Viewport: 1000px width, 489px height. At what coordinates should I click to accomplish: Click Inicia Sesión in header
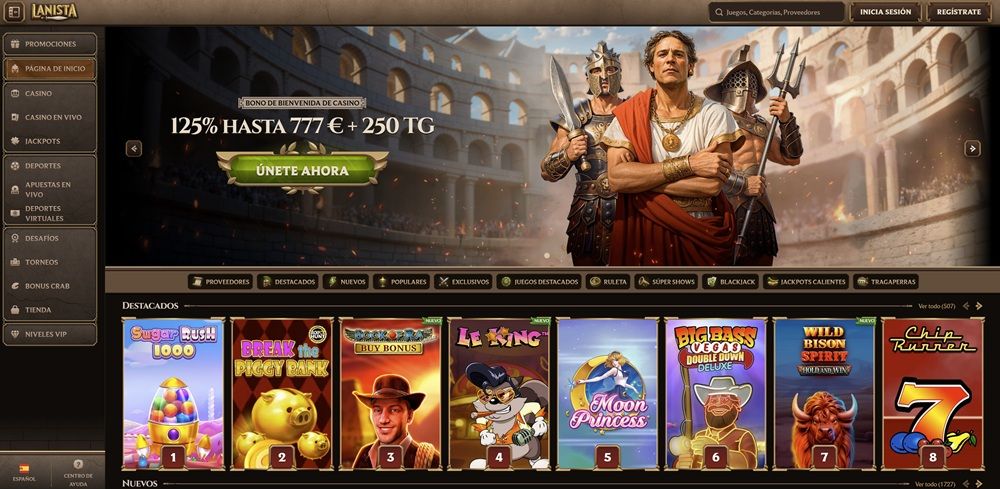885,11
